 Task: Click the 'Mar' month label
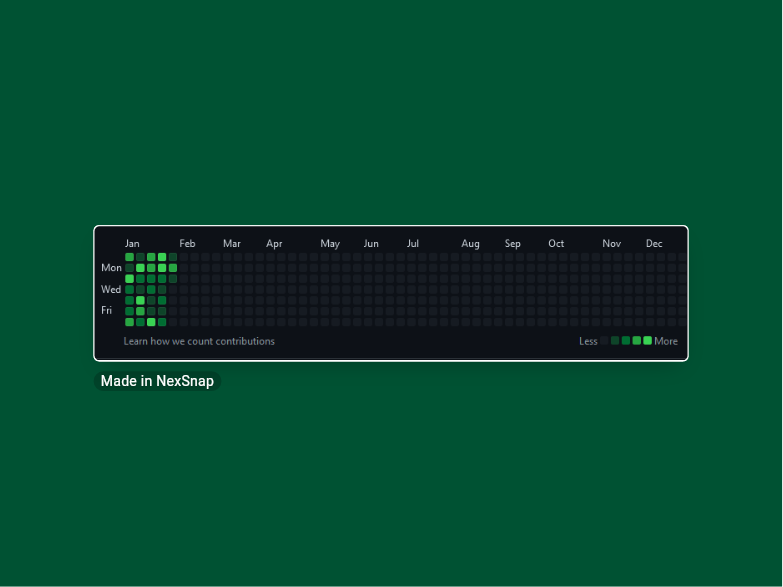(x=232, y=243)
